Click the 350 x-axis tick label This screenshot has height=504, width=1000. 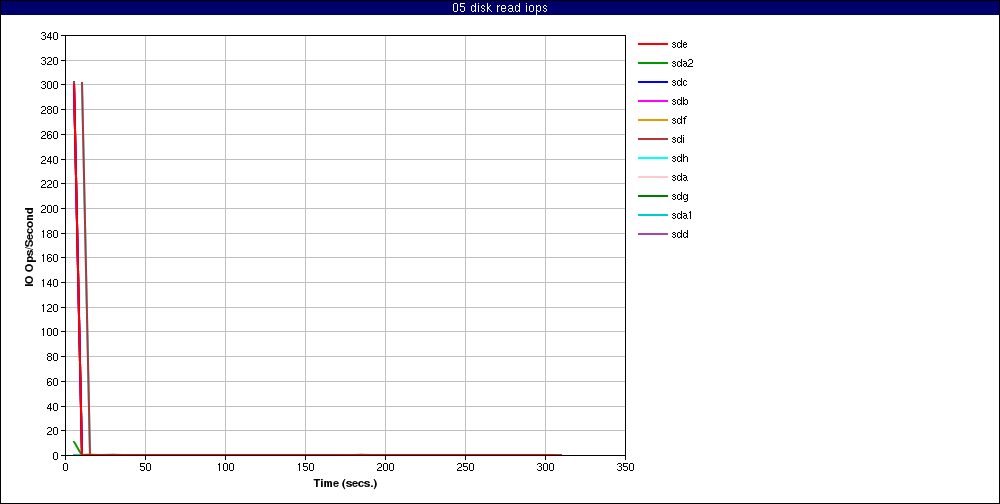pos(626,468)
